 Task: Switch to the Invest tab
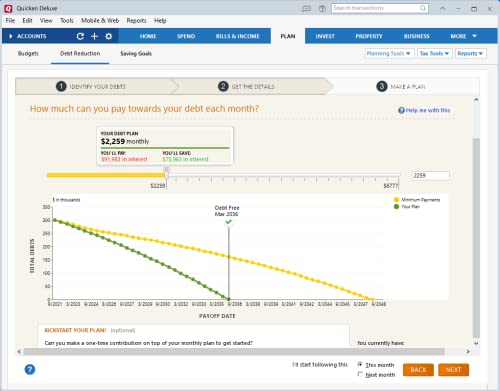coord(325,36)
